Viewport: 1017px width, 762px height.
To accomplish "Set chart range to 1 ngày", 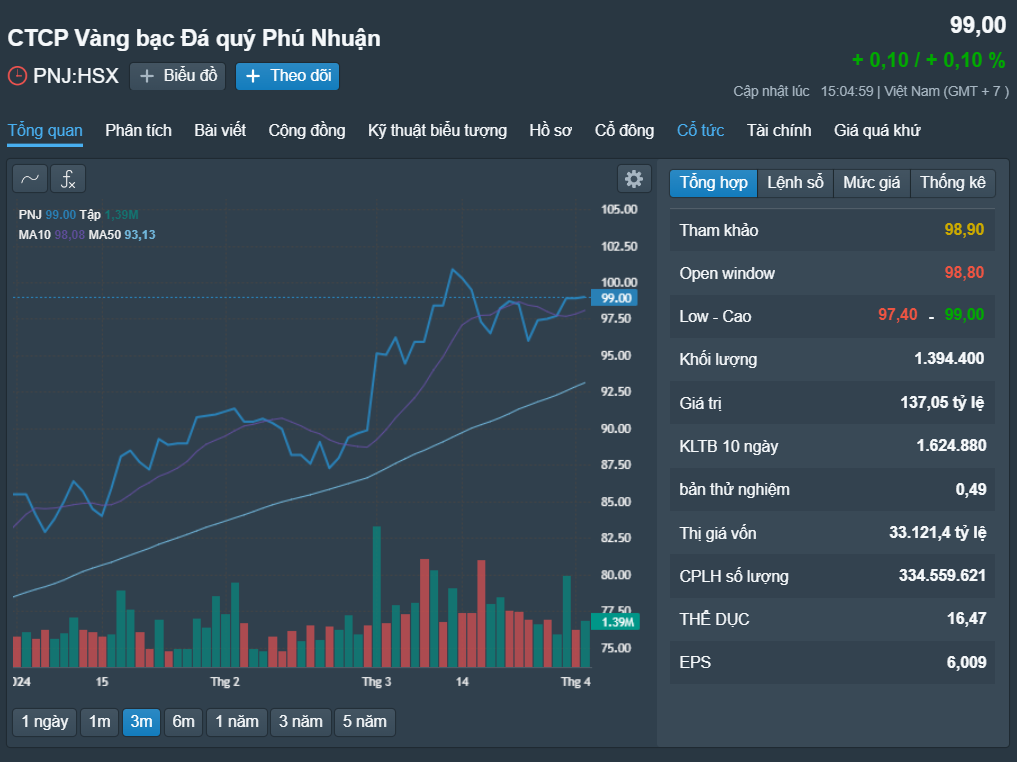I will click(x=45, y=722).
